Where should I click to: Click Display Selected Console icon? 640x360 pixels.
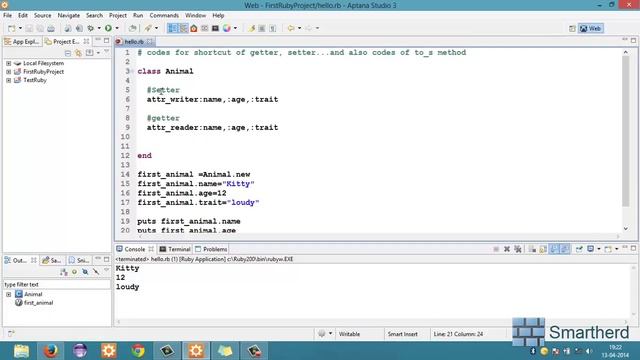click(x=590, y=249)
